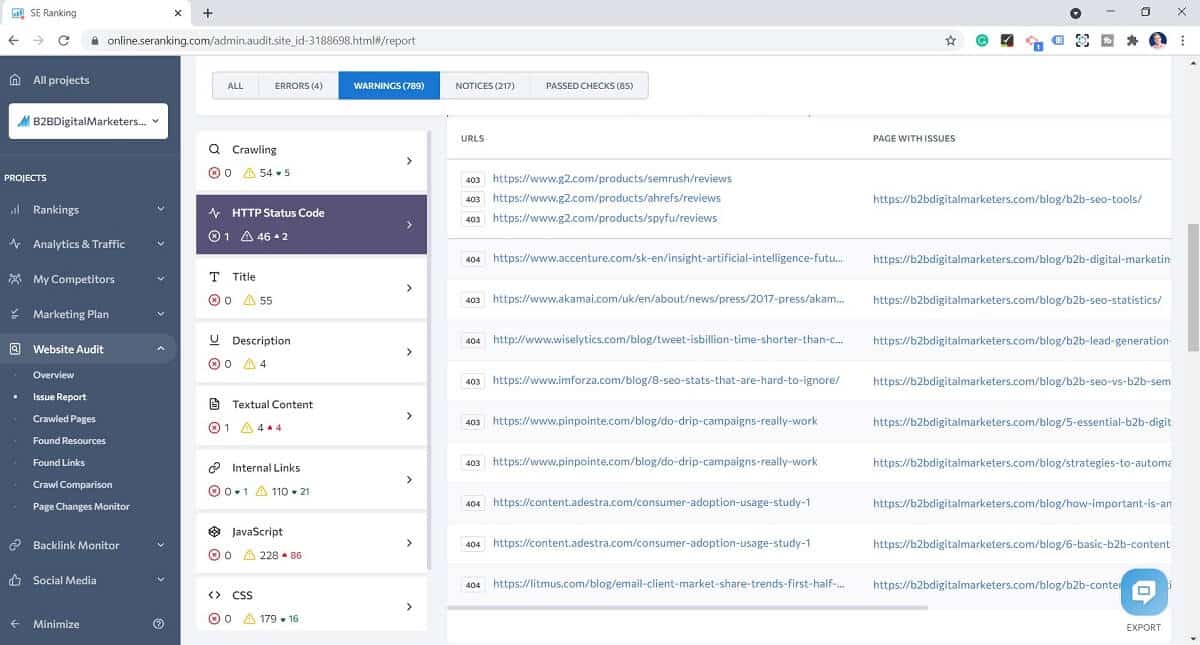Click the Textual Content document icon
Image resolution: width=1200 pixels, height=645 pixels.
214,404
